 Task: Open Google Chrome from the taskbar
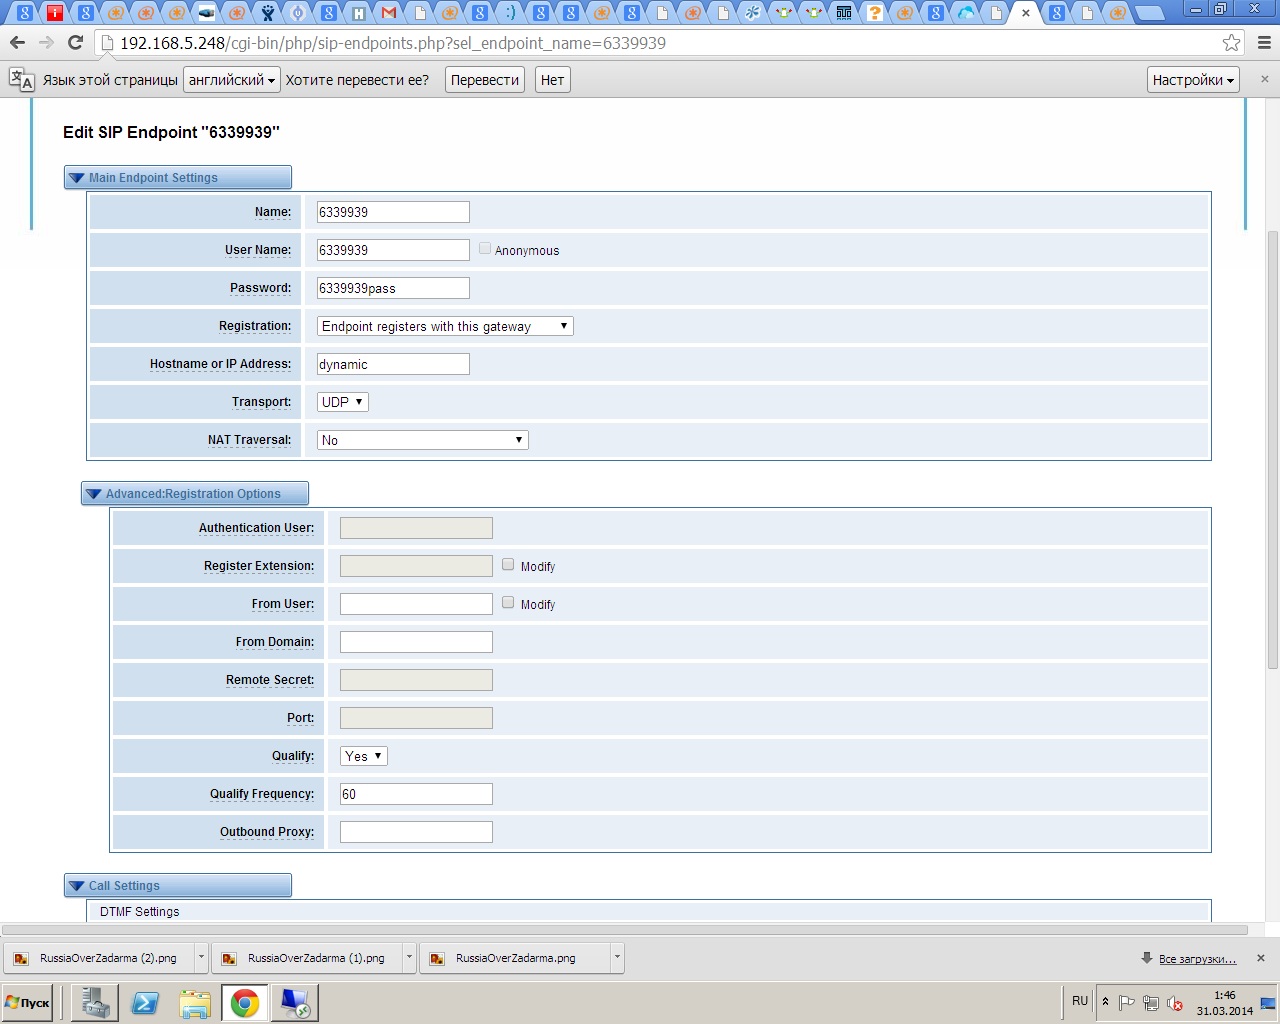tap(244, 1003)
